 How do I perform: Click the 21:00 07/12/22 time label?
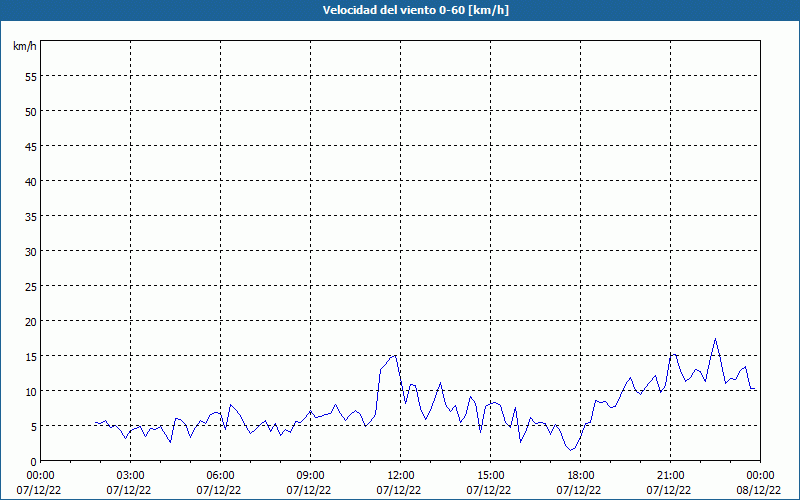tap(669, 483)
